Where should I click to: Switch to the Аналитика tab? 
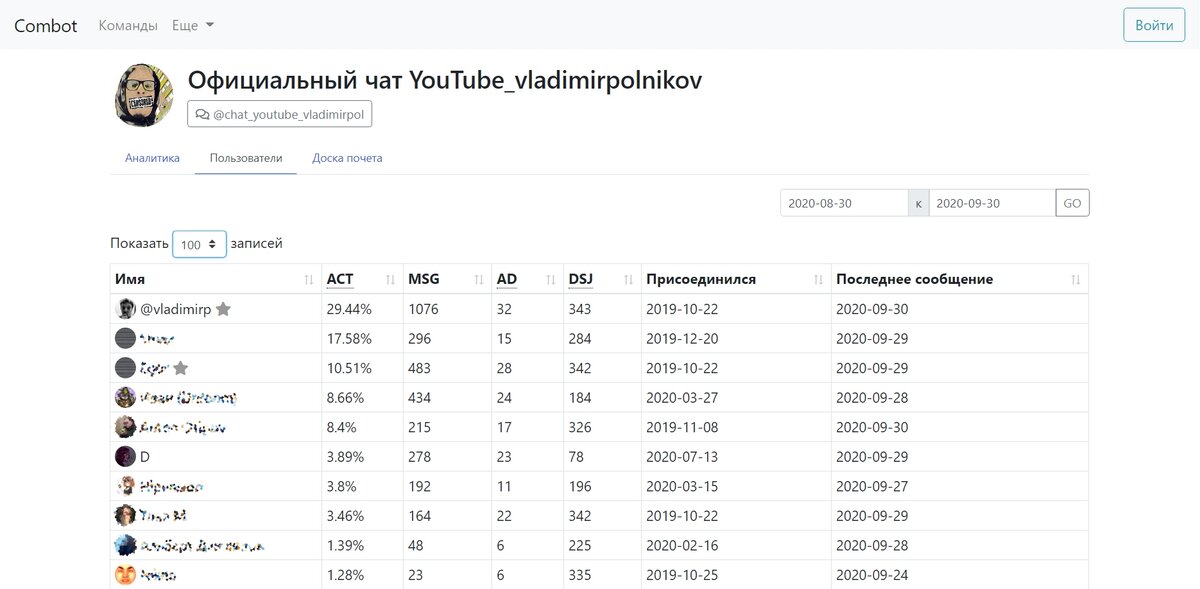152,158
